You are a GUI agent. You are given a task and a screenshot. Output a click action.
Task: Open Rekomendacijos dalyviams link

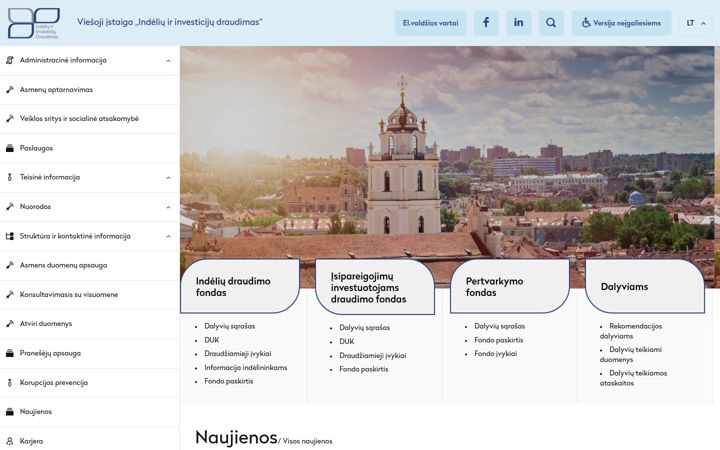[x=631, y=331]
